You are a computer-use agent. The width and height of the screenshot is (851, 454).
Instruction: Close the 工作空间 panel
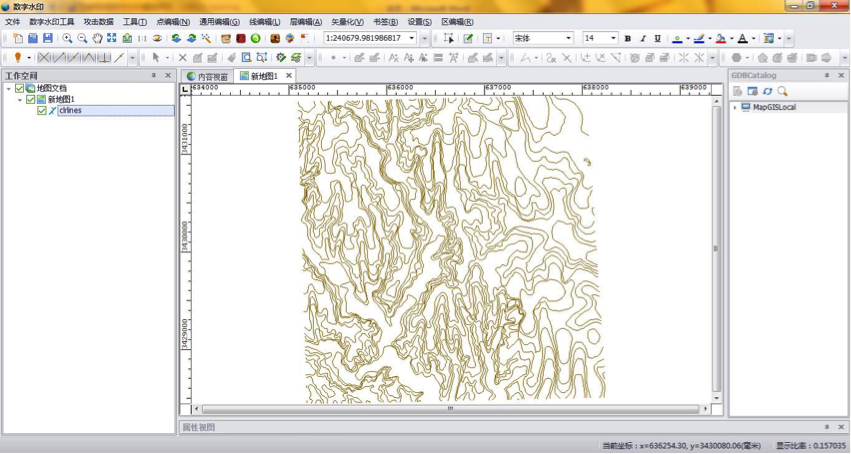coord(168,76)
